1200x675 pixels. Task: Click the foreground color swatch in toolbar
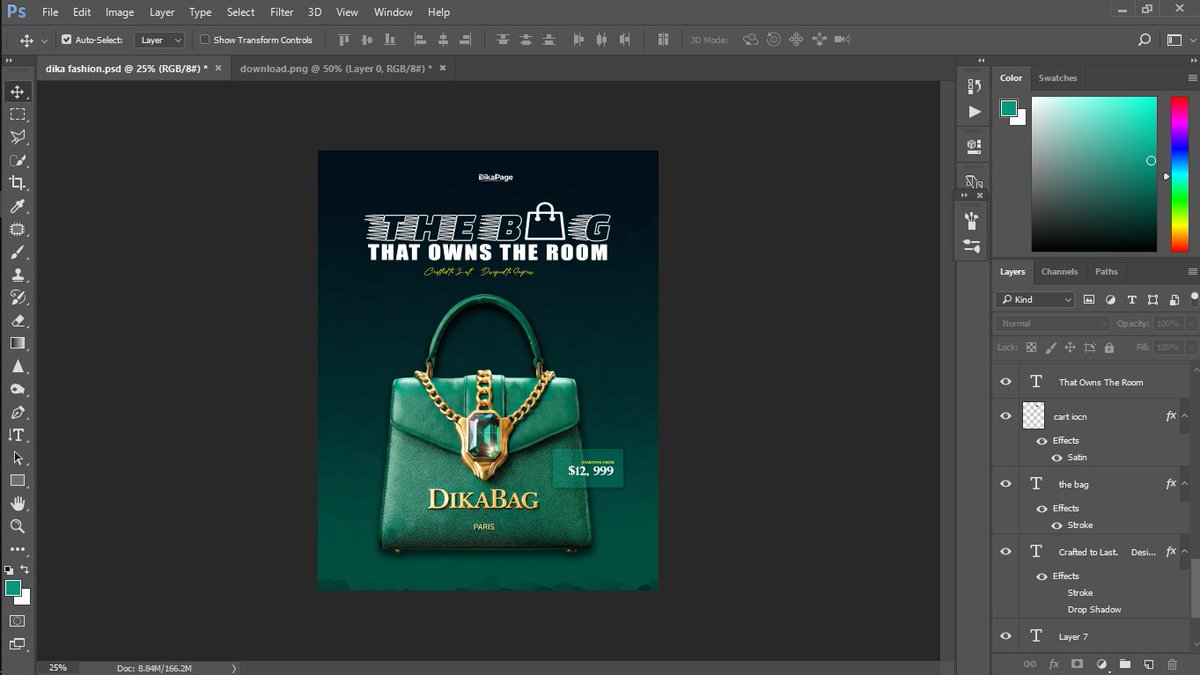tap(13, 588)
